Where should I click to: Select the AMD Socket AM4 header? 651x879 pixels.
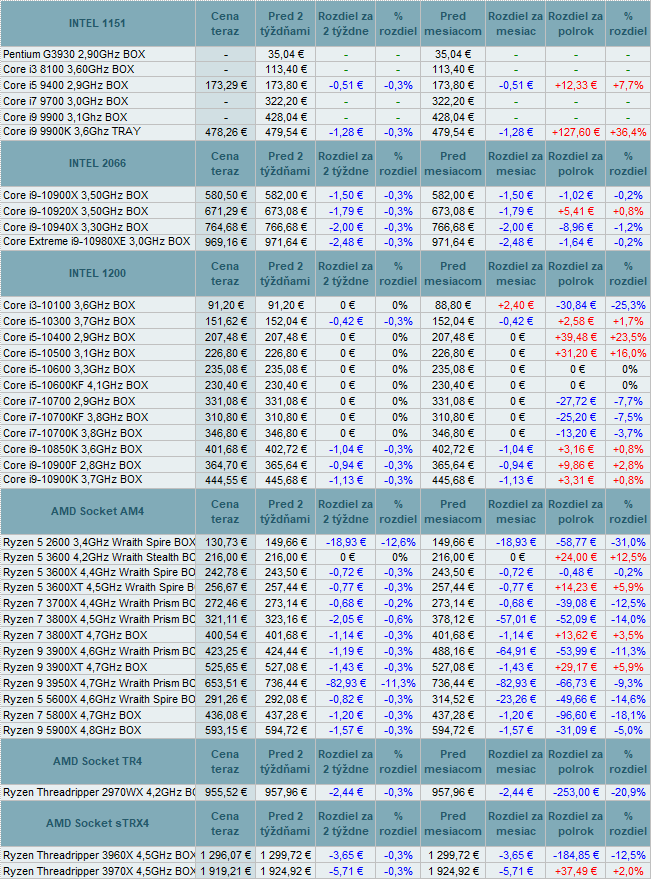[x=98, y=511]
